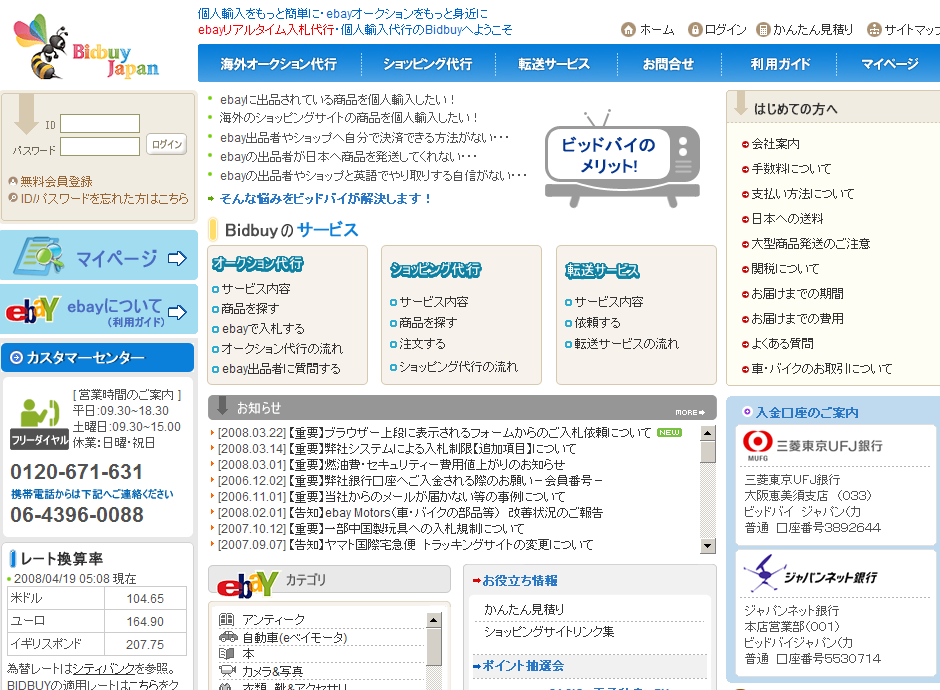
Task: Open 日本への送料 link
Action: [787, 219]
